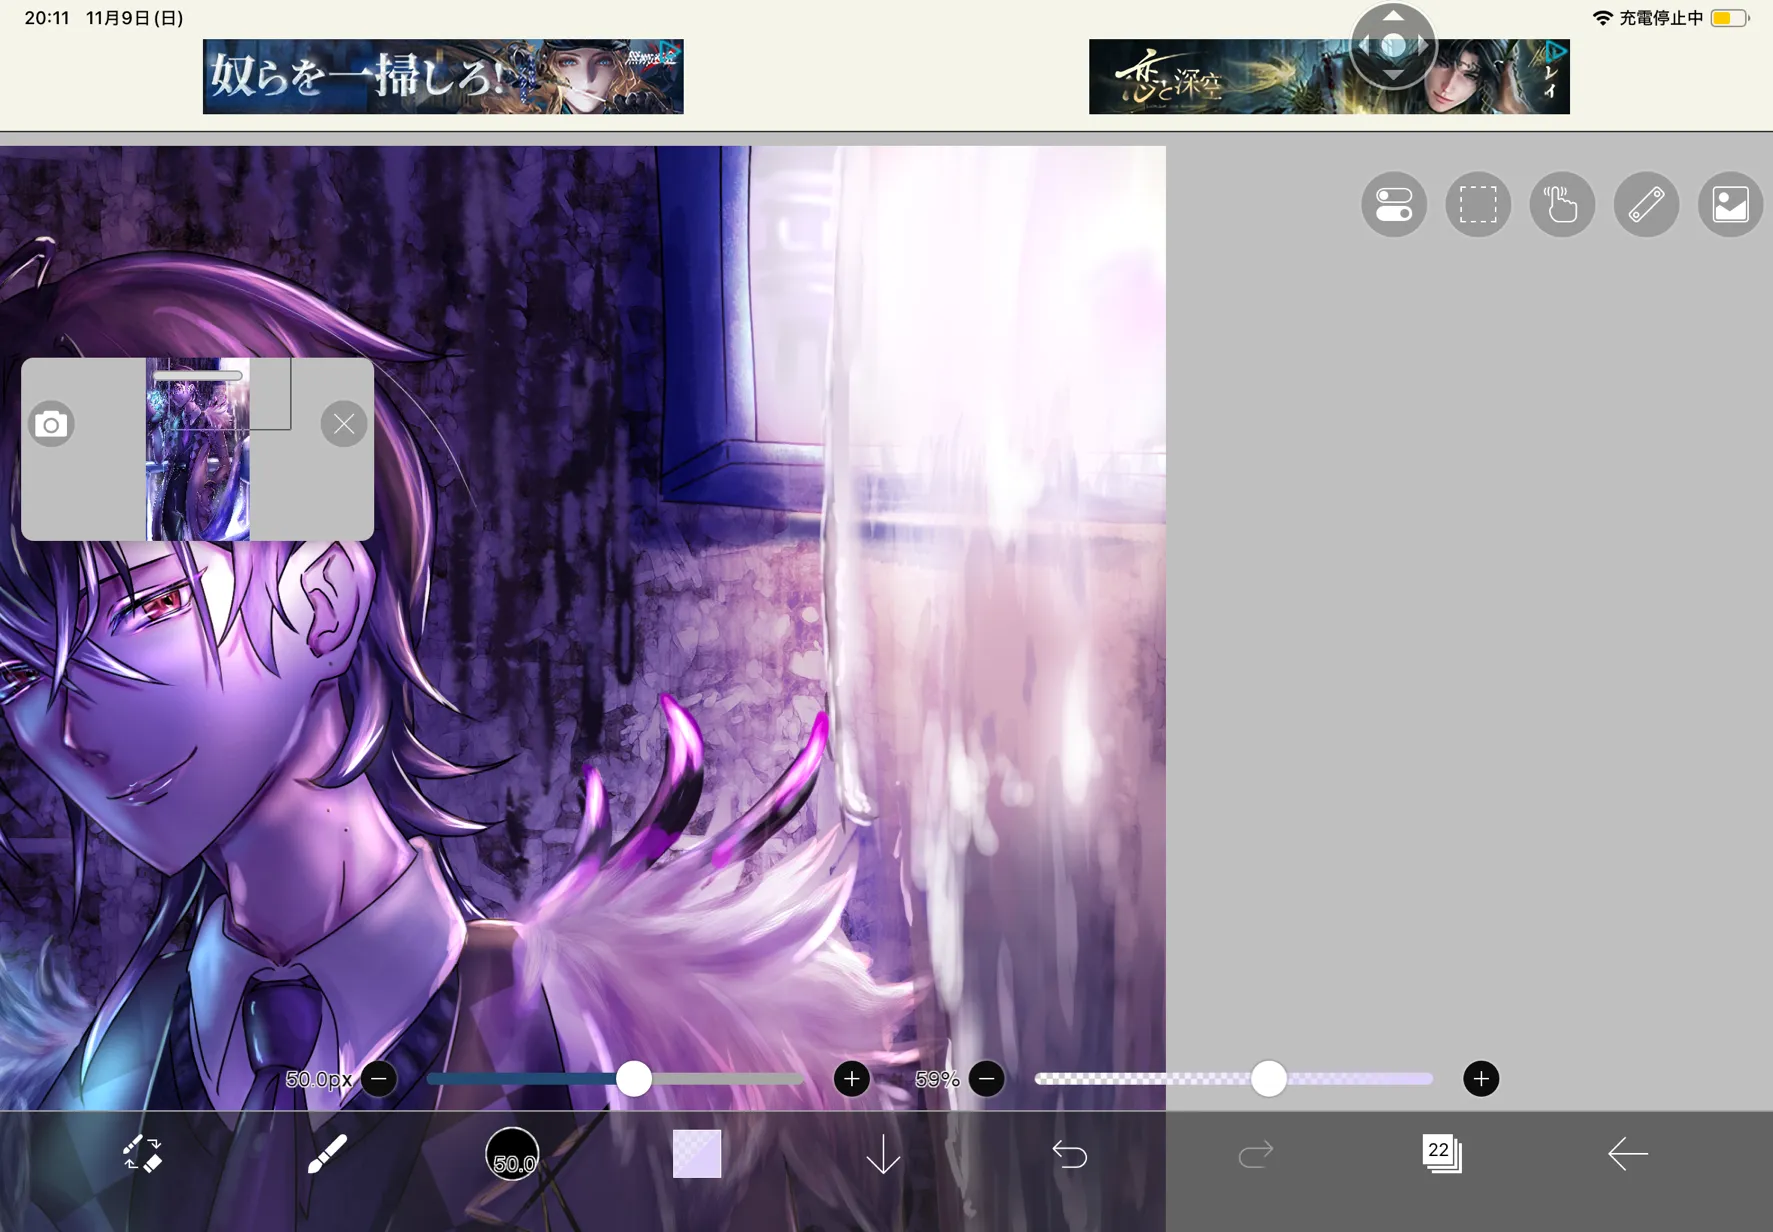Image resolution: width=1773 pixels, height=1232 pixels.
Task: Increase brush opacity with plus button
Action: (1481, 1079)
